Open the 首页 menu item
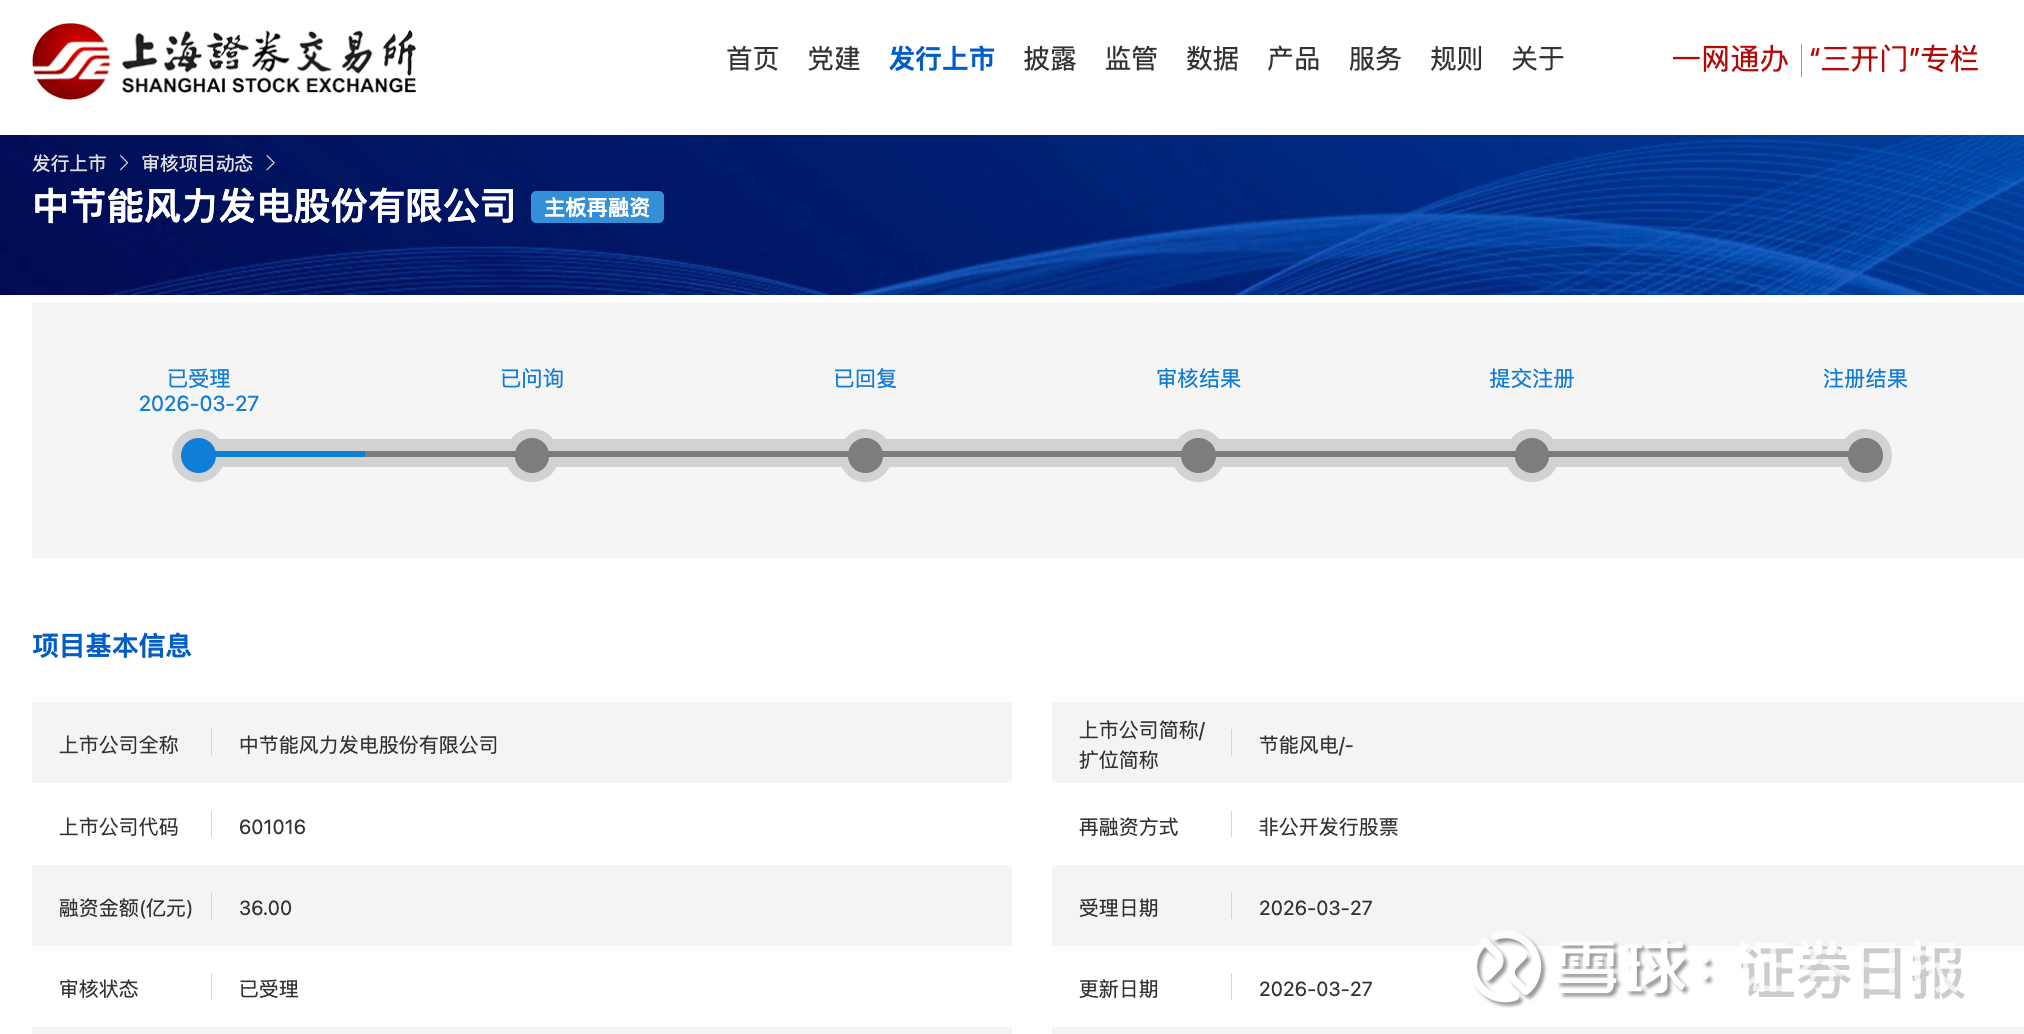This screenshot has height=1034, width=2024. [x=752, y=59]
